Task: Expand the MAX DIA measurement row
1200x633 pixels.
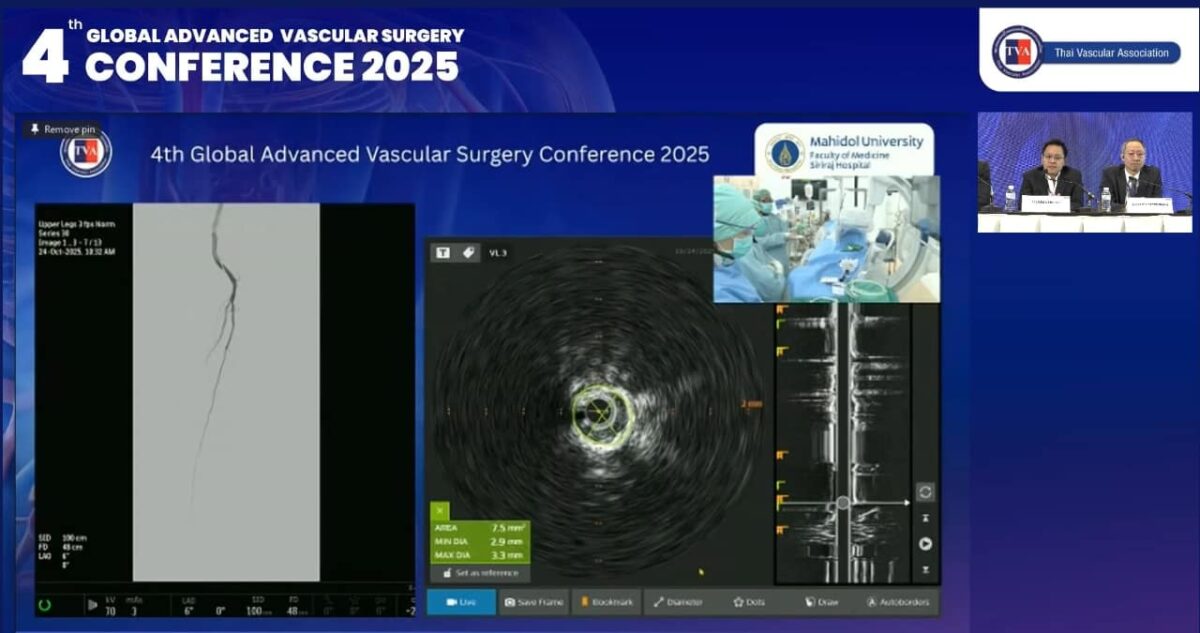Action: [x=480, y=556]
